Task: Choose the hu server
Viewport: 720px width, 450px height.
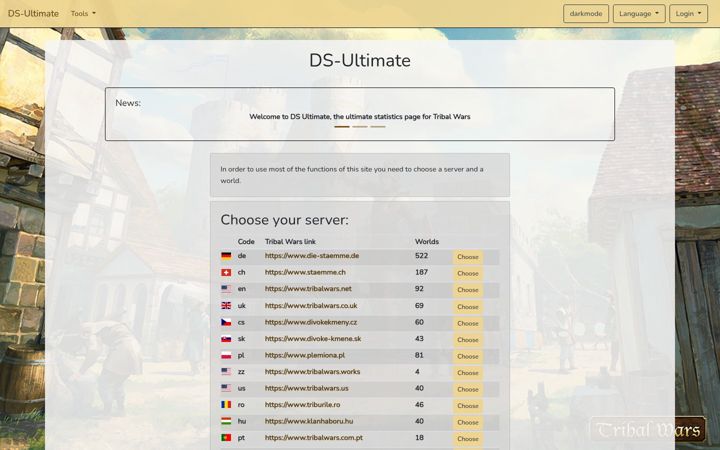Action: pyautogui.click(x=468, y=422)
